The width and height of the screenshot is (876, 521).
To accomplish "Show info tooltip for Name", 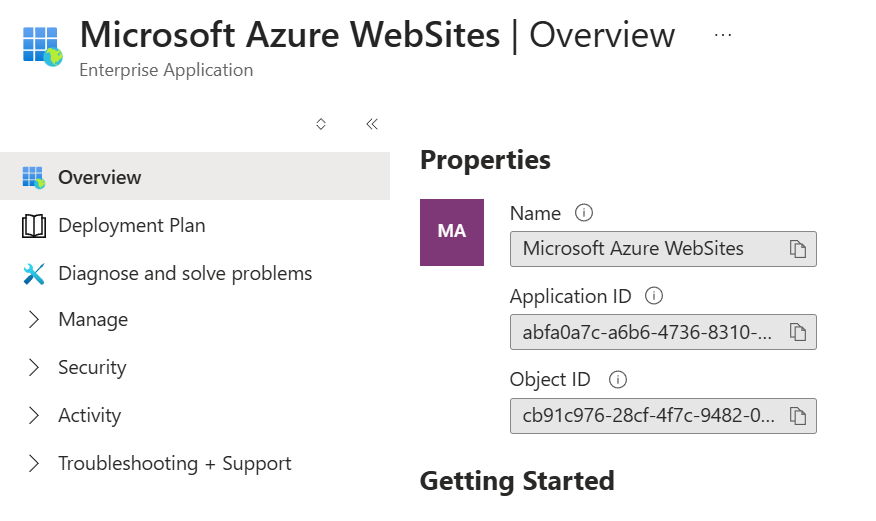I will tap(584, 213).
